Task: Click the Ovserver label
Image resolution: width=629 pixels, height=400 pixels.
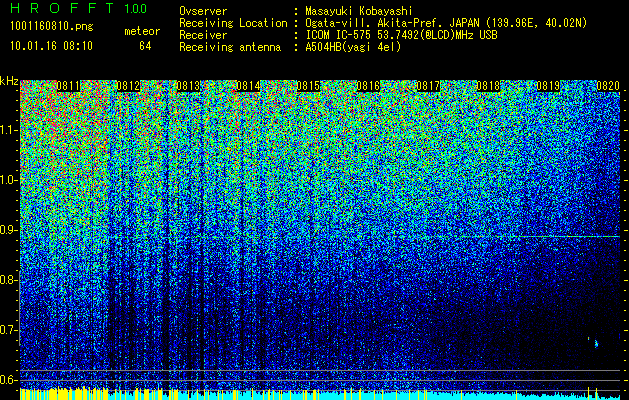Action: coord(203,11)
